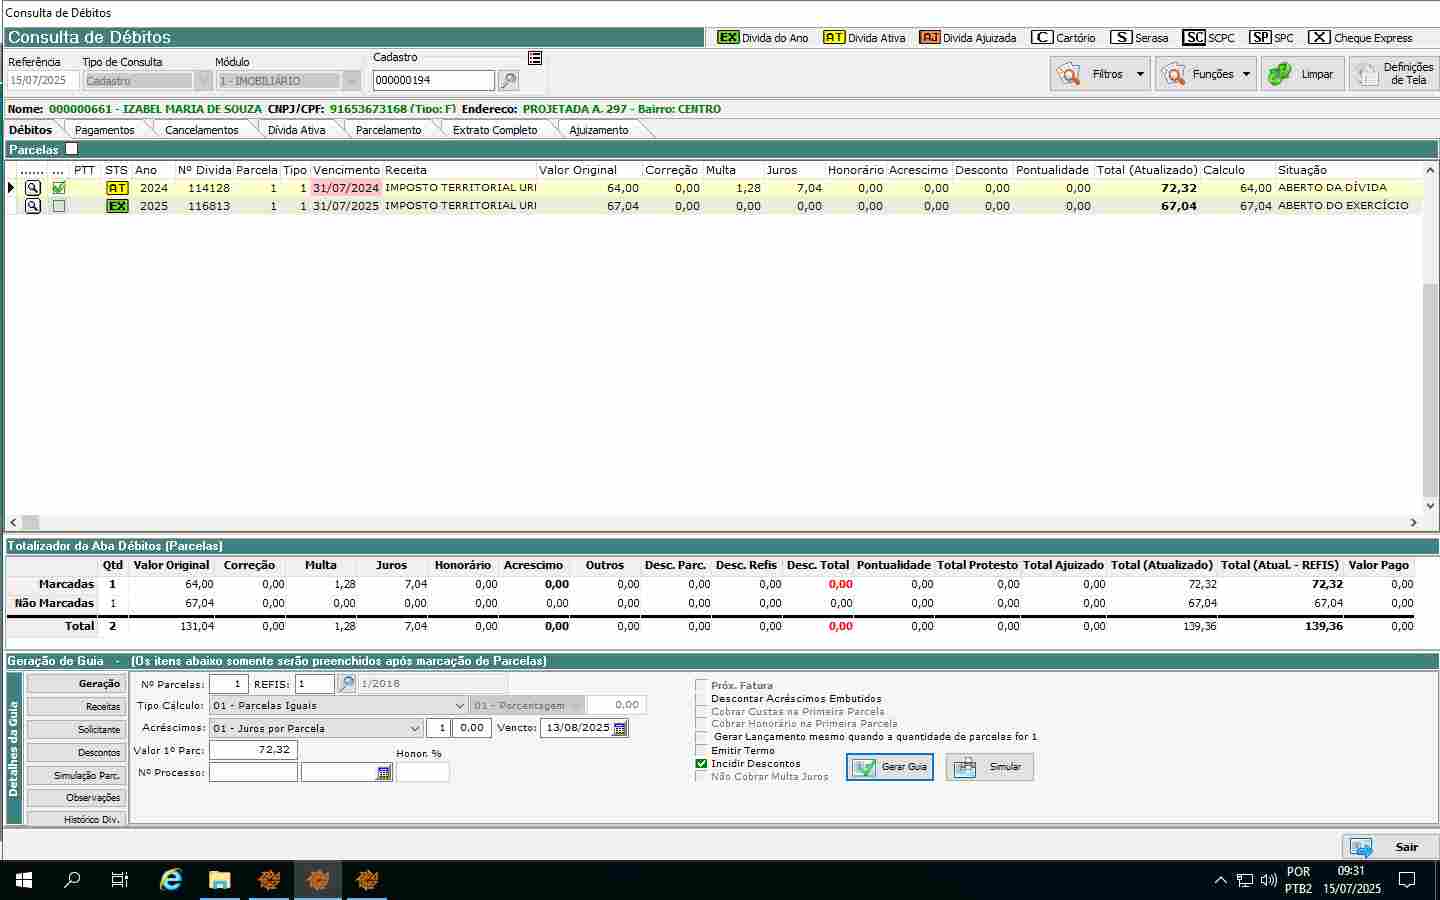This screenshot has height=900, width=1440.
Task: Click the Gerar Guia button
Action: [x=890, y=767]
